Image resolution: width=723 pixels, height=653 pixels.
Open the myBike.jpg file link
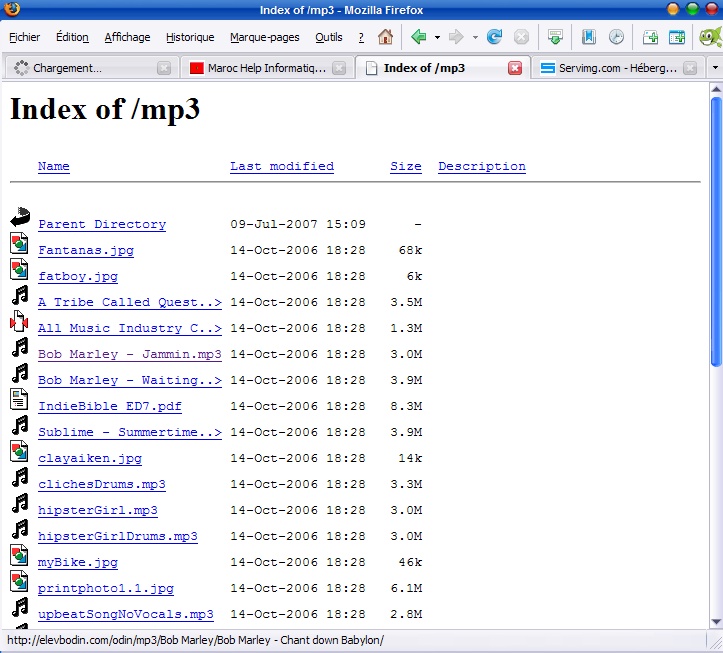[x=77, y=562]
